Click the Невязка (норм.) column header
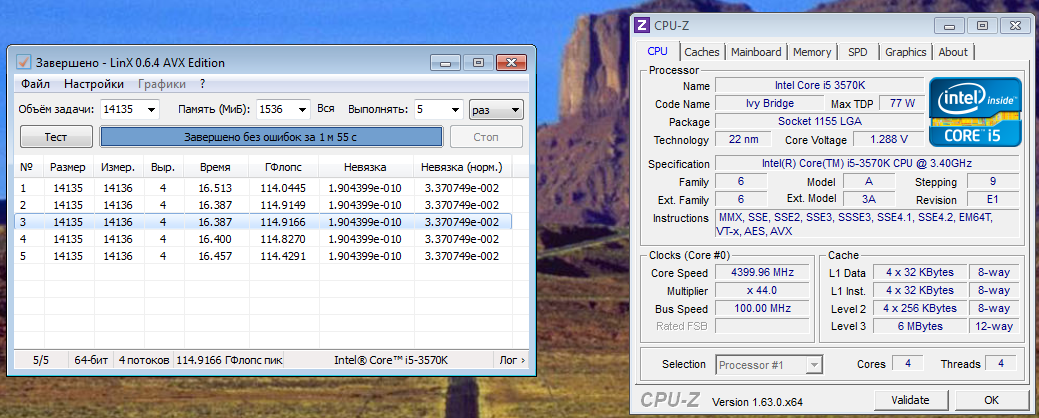 click(x=462, y=168)
